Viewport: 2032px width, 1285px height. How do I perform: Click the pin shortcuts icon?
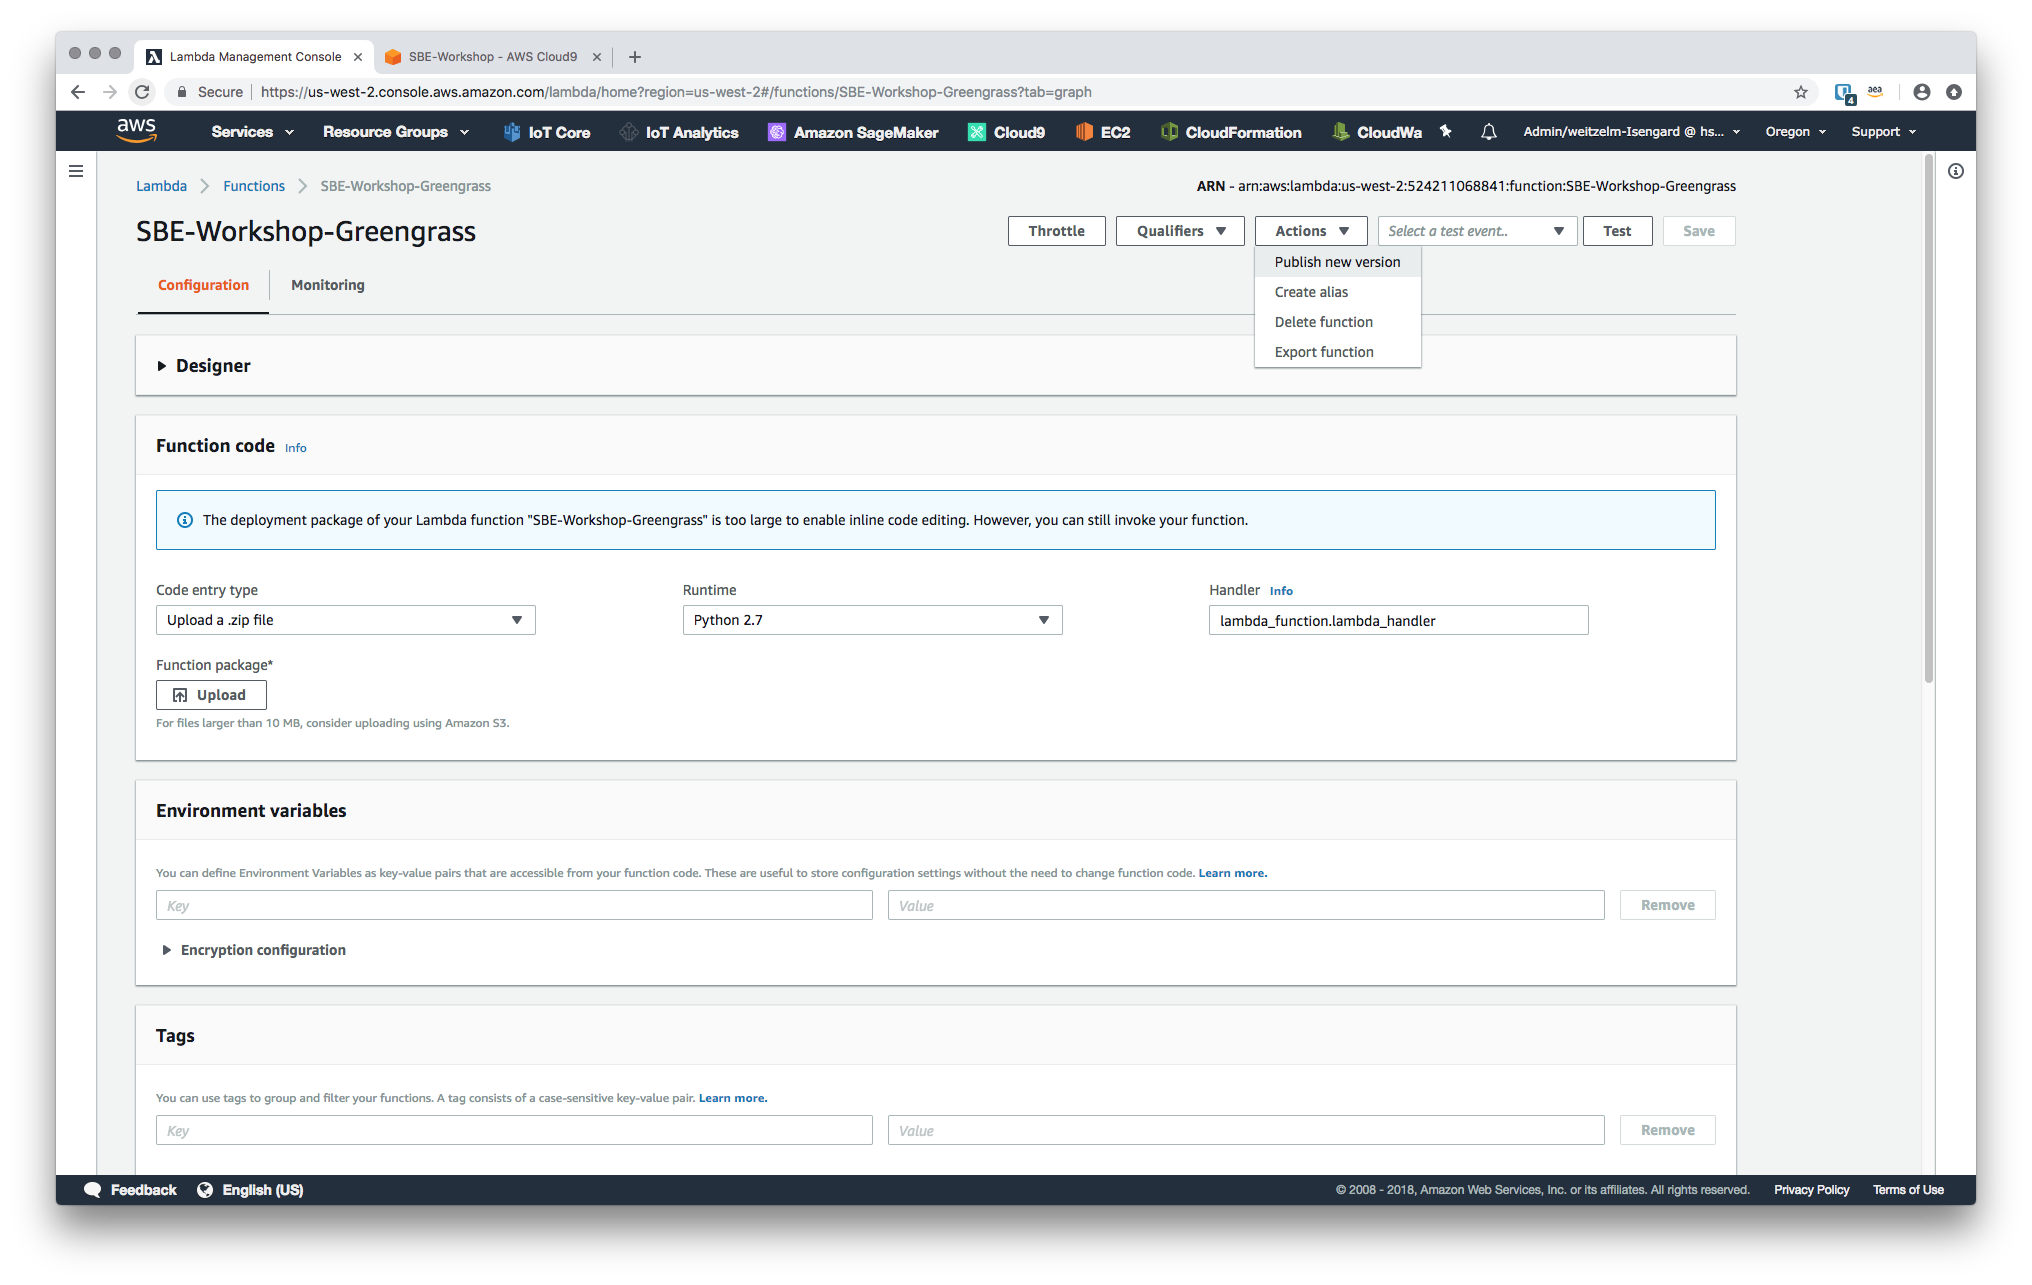point(1445,131)
